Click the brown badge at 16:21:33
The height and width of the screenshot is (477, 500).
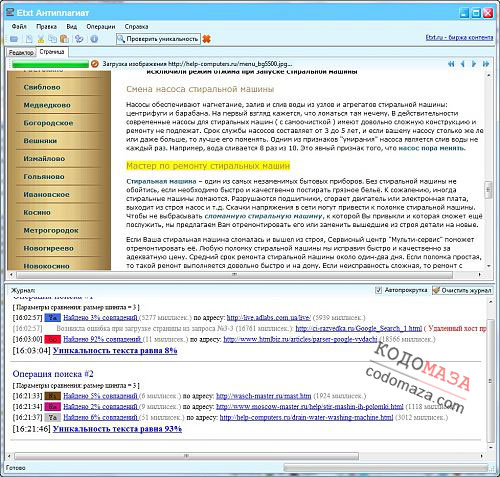[53, 396]
